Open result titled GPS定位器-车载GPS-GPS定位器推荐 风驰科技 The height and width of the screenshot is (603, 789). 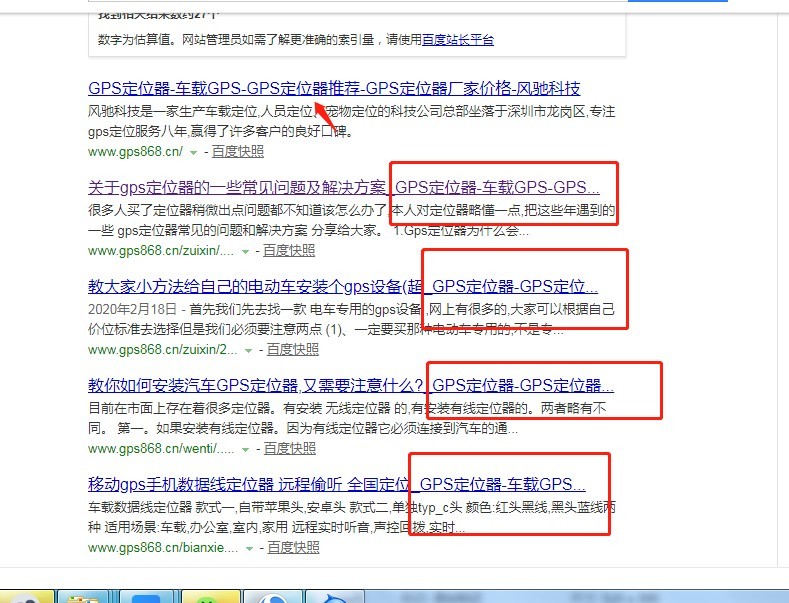(334, 89)
